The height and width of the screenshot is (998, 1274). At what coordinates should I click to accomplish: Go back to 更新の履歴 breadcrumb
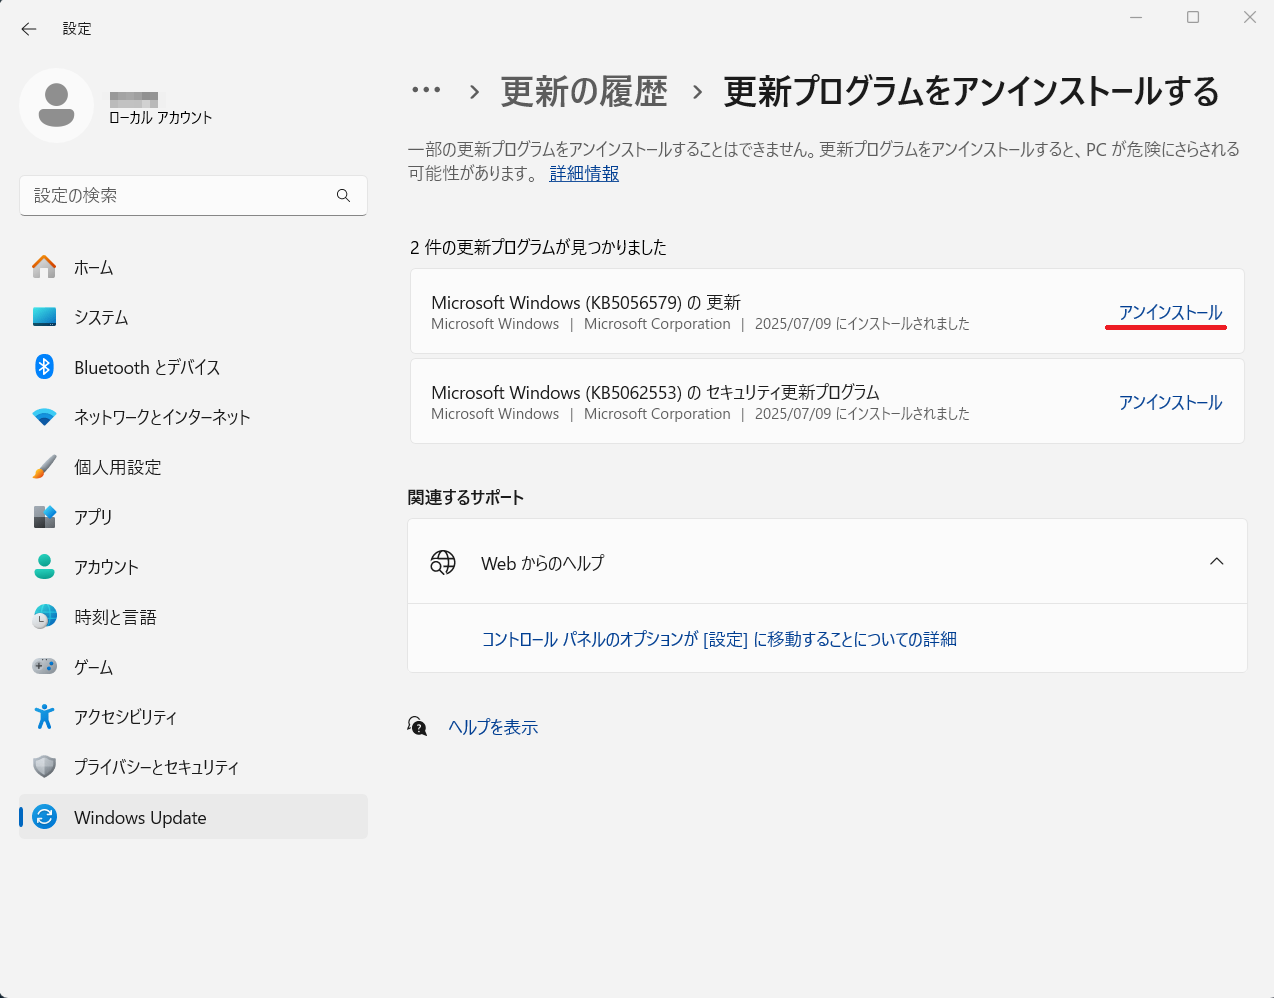tap(584, 92)
